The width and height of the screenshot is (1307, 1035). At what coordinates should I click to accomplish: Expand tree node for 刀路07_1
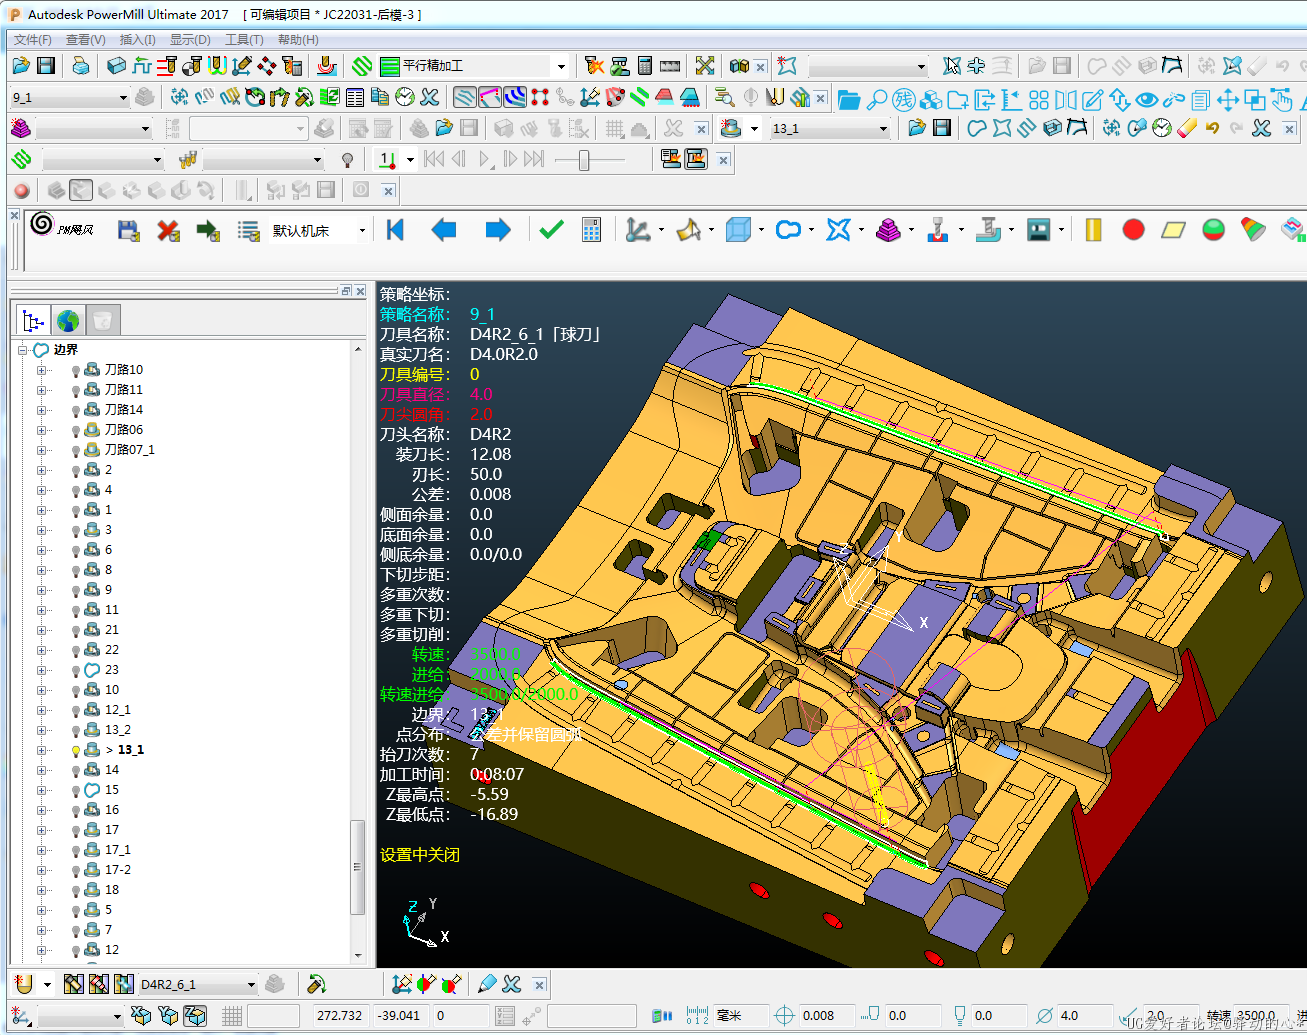tap(42, 450)
